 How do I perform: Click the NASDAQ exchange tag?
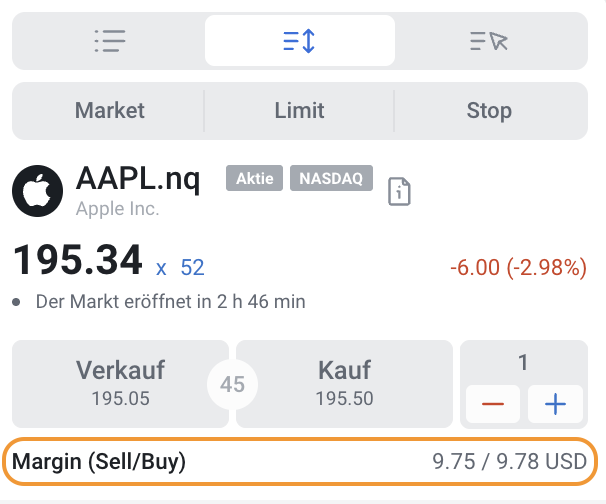(x=331, y=178)
